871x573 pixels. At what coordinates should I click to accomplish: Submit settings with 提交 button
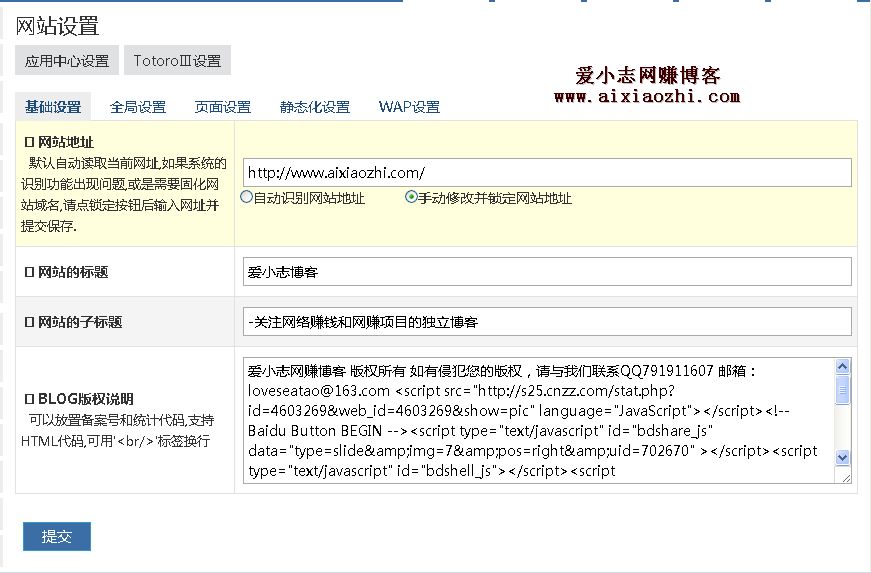[57, 536]
